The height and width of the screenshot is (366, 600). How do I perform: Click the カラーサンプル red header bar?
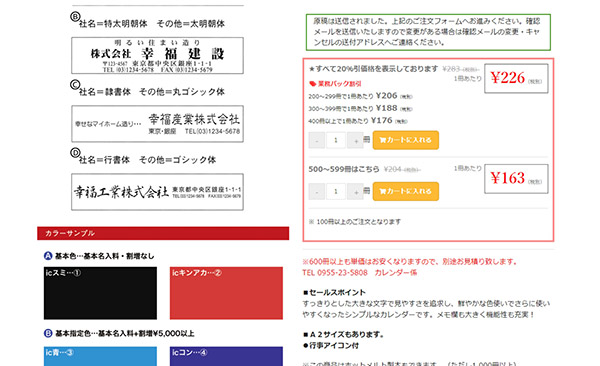(x=163, y=233)
